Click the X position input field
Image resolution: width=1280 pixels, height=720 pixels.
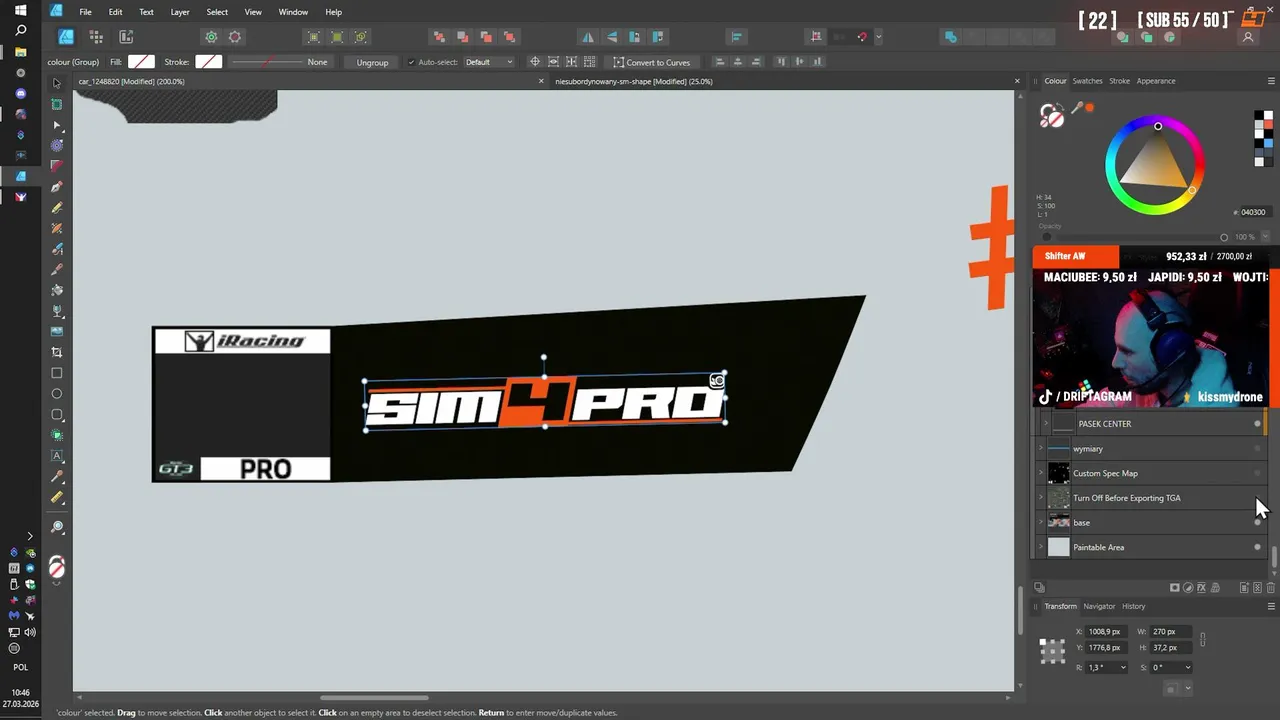click(1107, 632)
